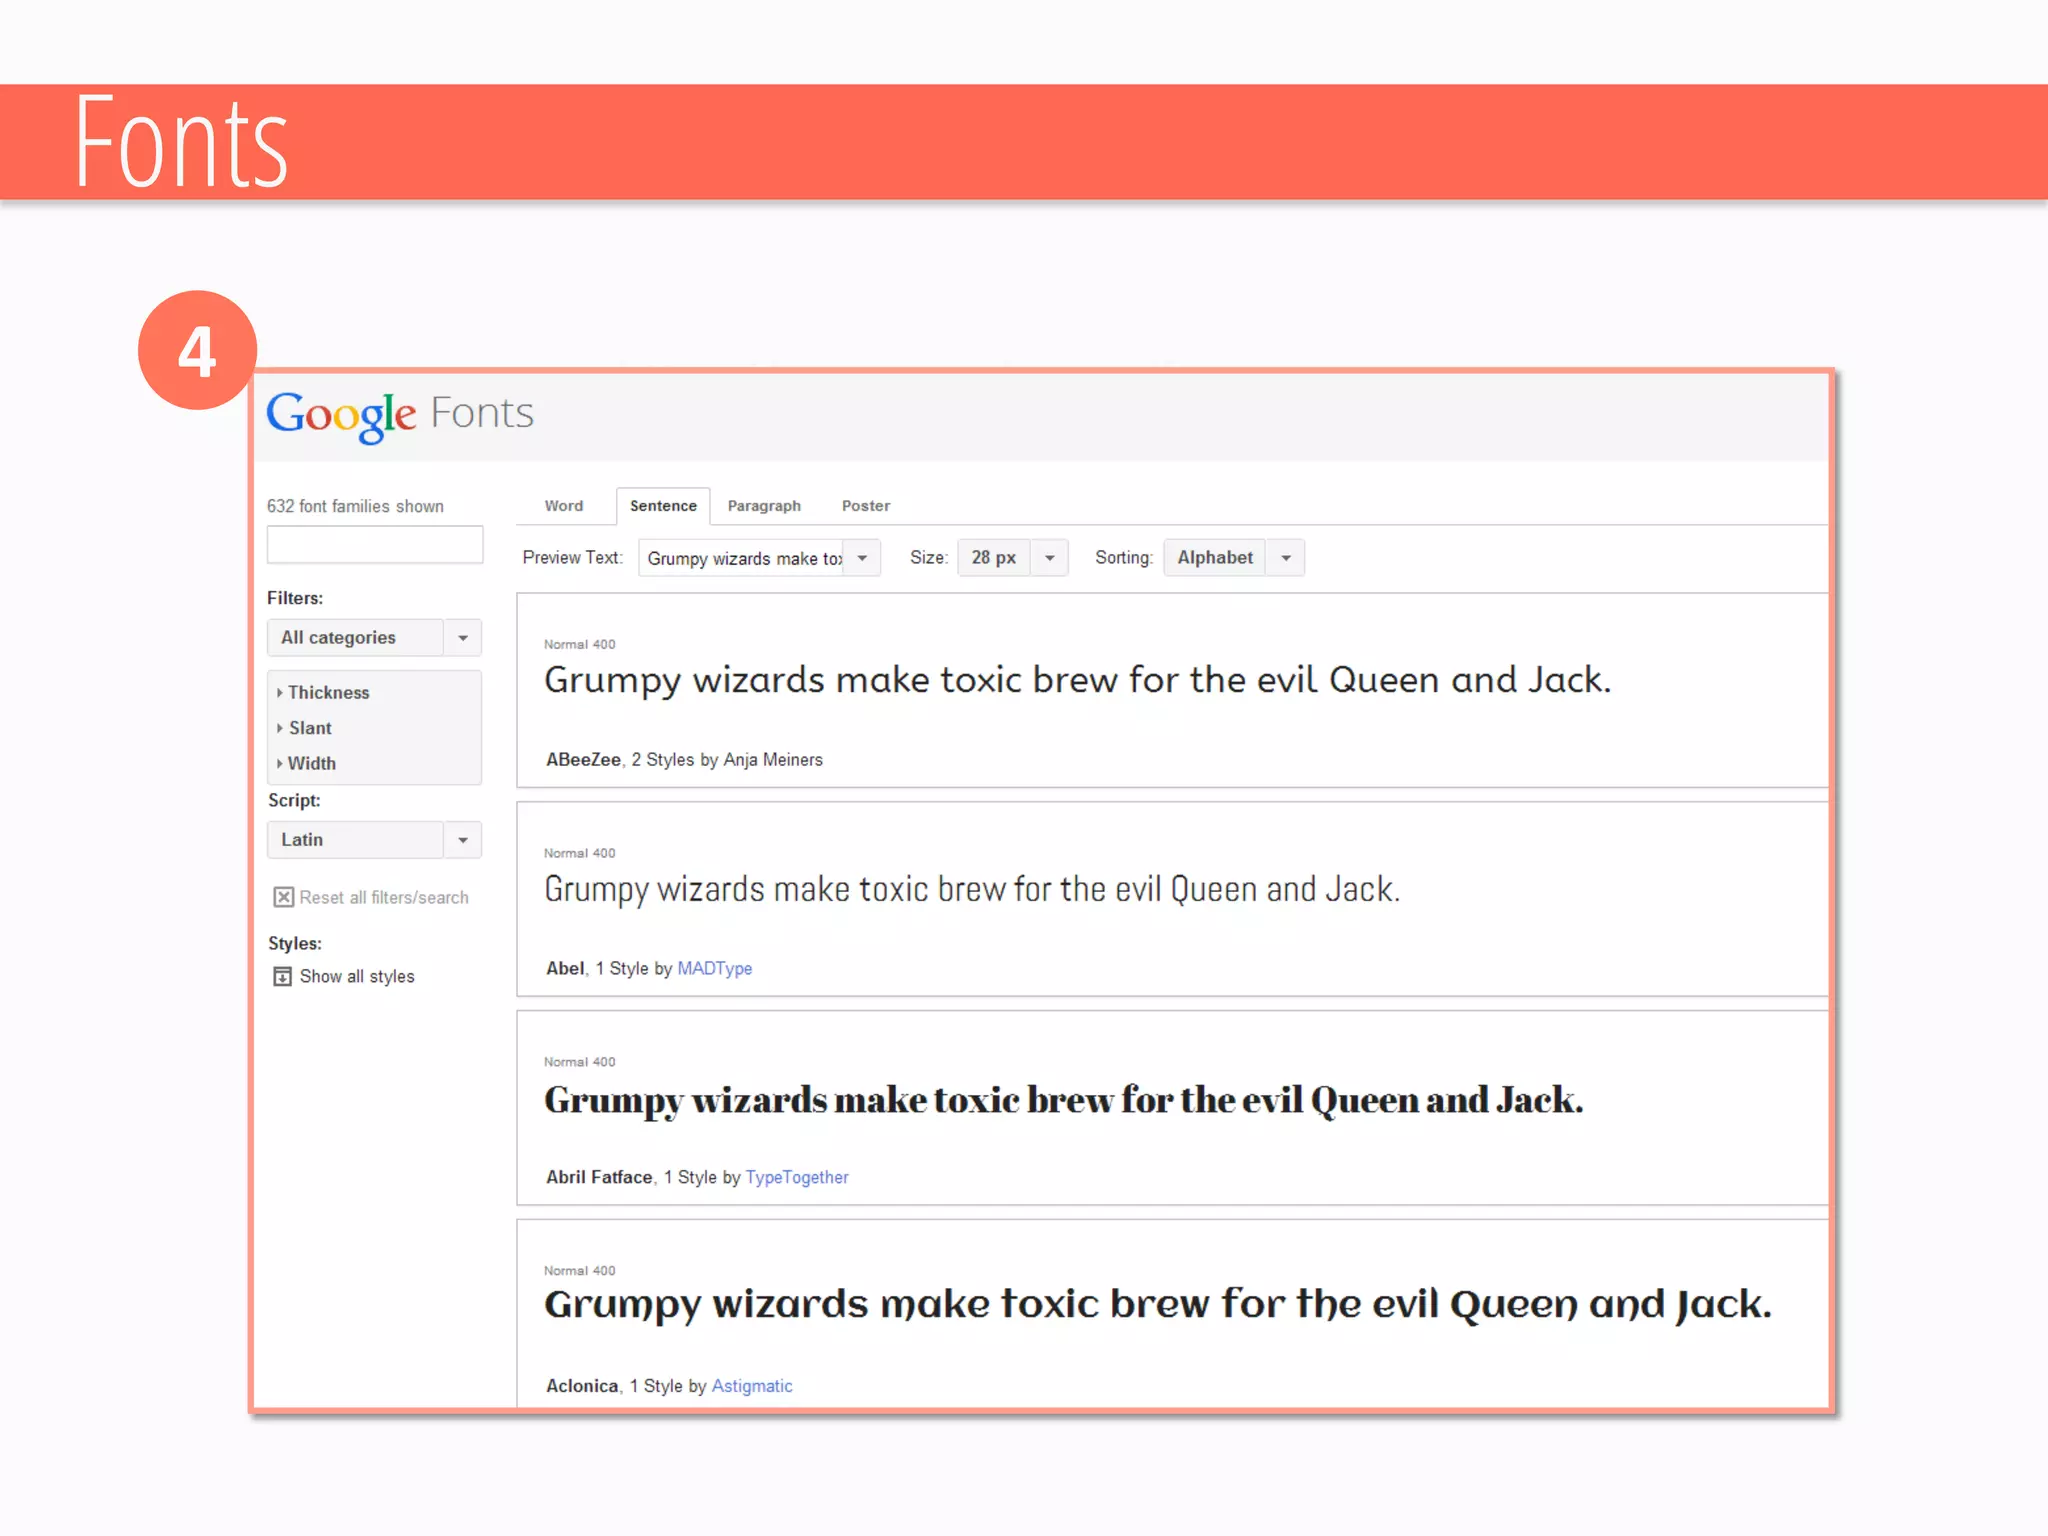Click the Reset all filters X icon
The width and height of the screenshot is (2048, 1536).
point(284,897)
